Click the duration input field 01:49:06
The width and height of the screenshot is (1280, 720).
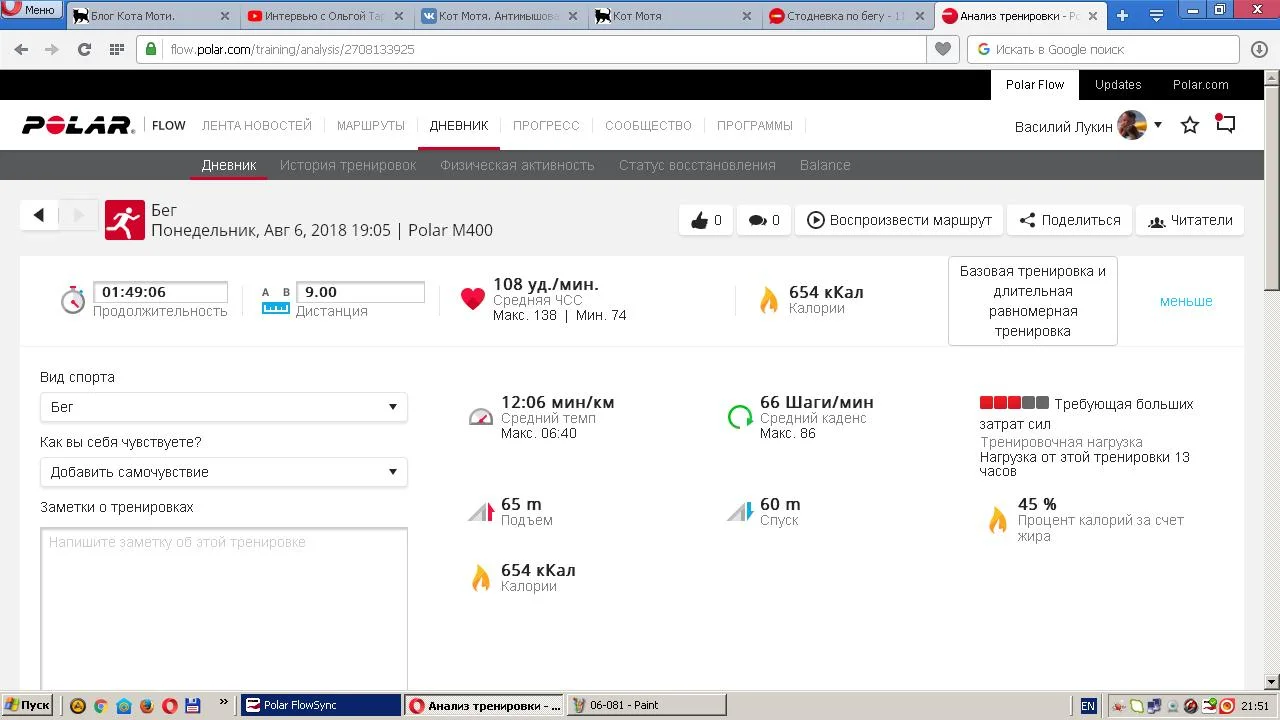[160, 292]
